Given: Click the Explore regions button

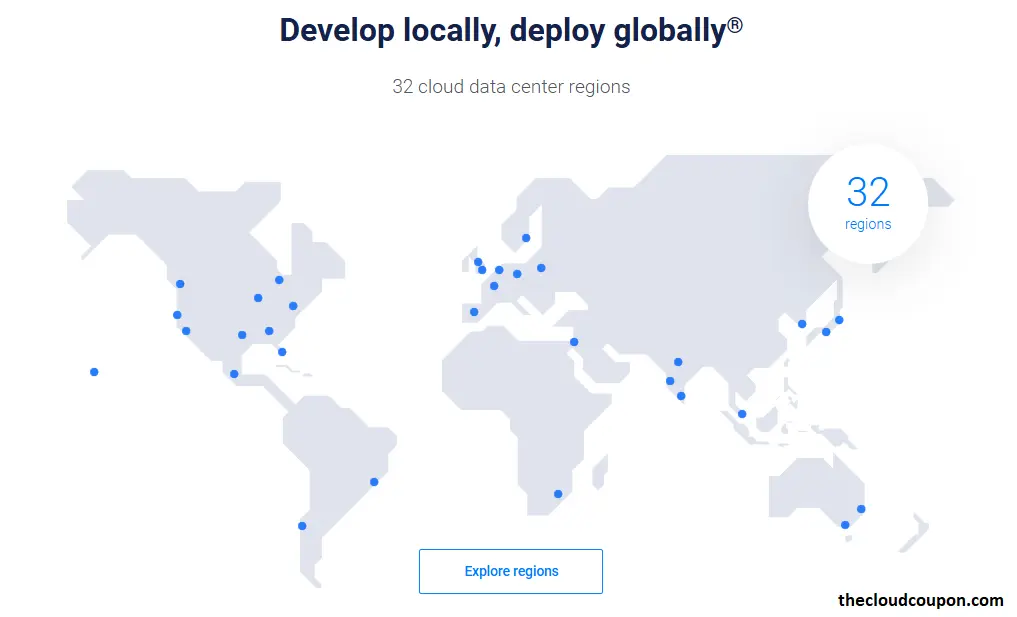Looking at the screenshot, I should click(510, 571).
